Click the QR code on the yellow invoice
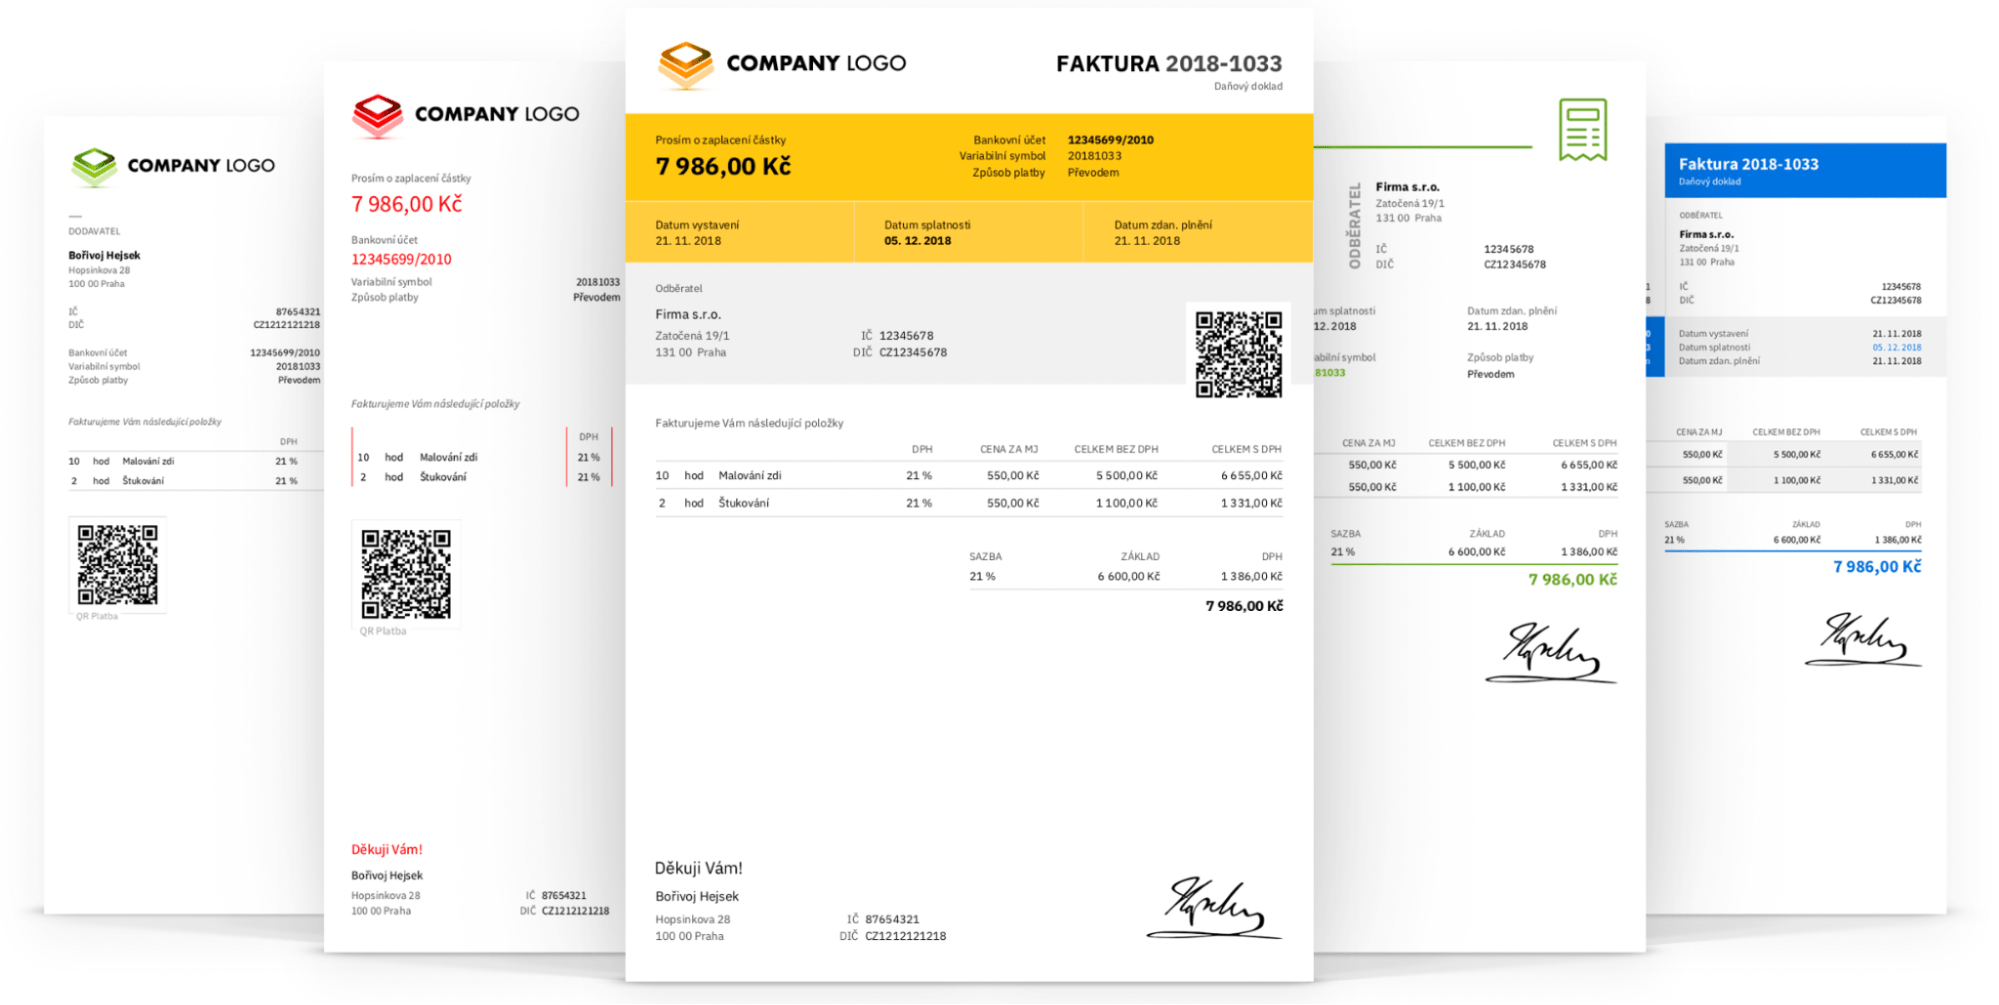Viewport: 1999px width, 1005px height. click(x=1238, y=354)
